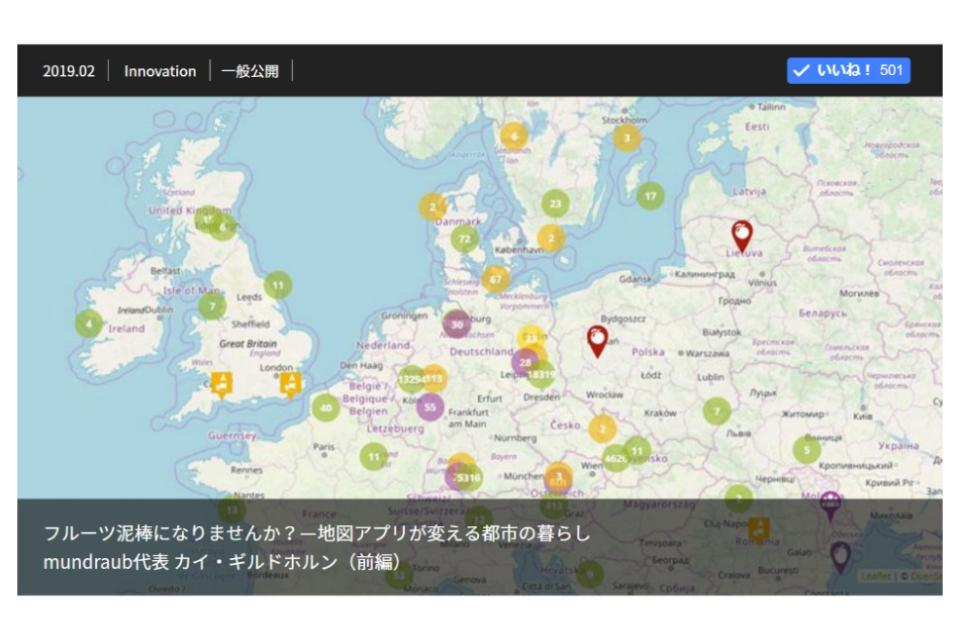960x639 pixels.
Task: Open the green cluster 5 in Ukraine
Action: coord(807,450)
